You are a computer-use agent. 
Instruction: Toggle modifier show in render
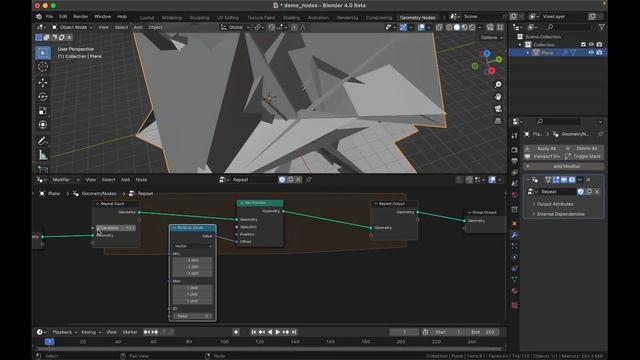(x=572, y=180)
